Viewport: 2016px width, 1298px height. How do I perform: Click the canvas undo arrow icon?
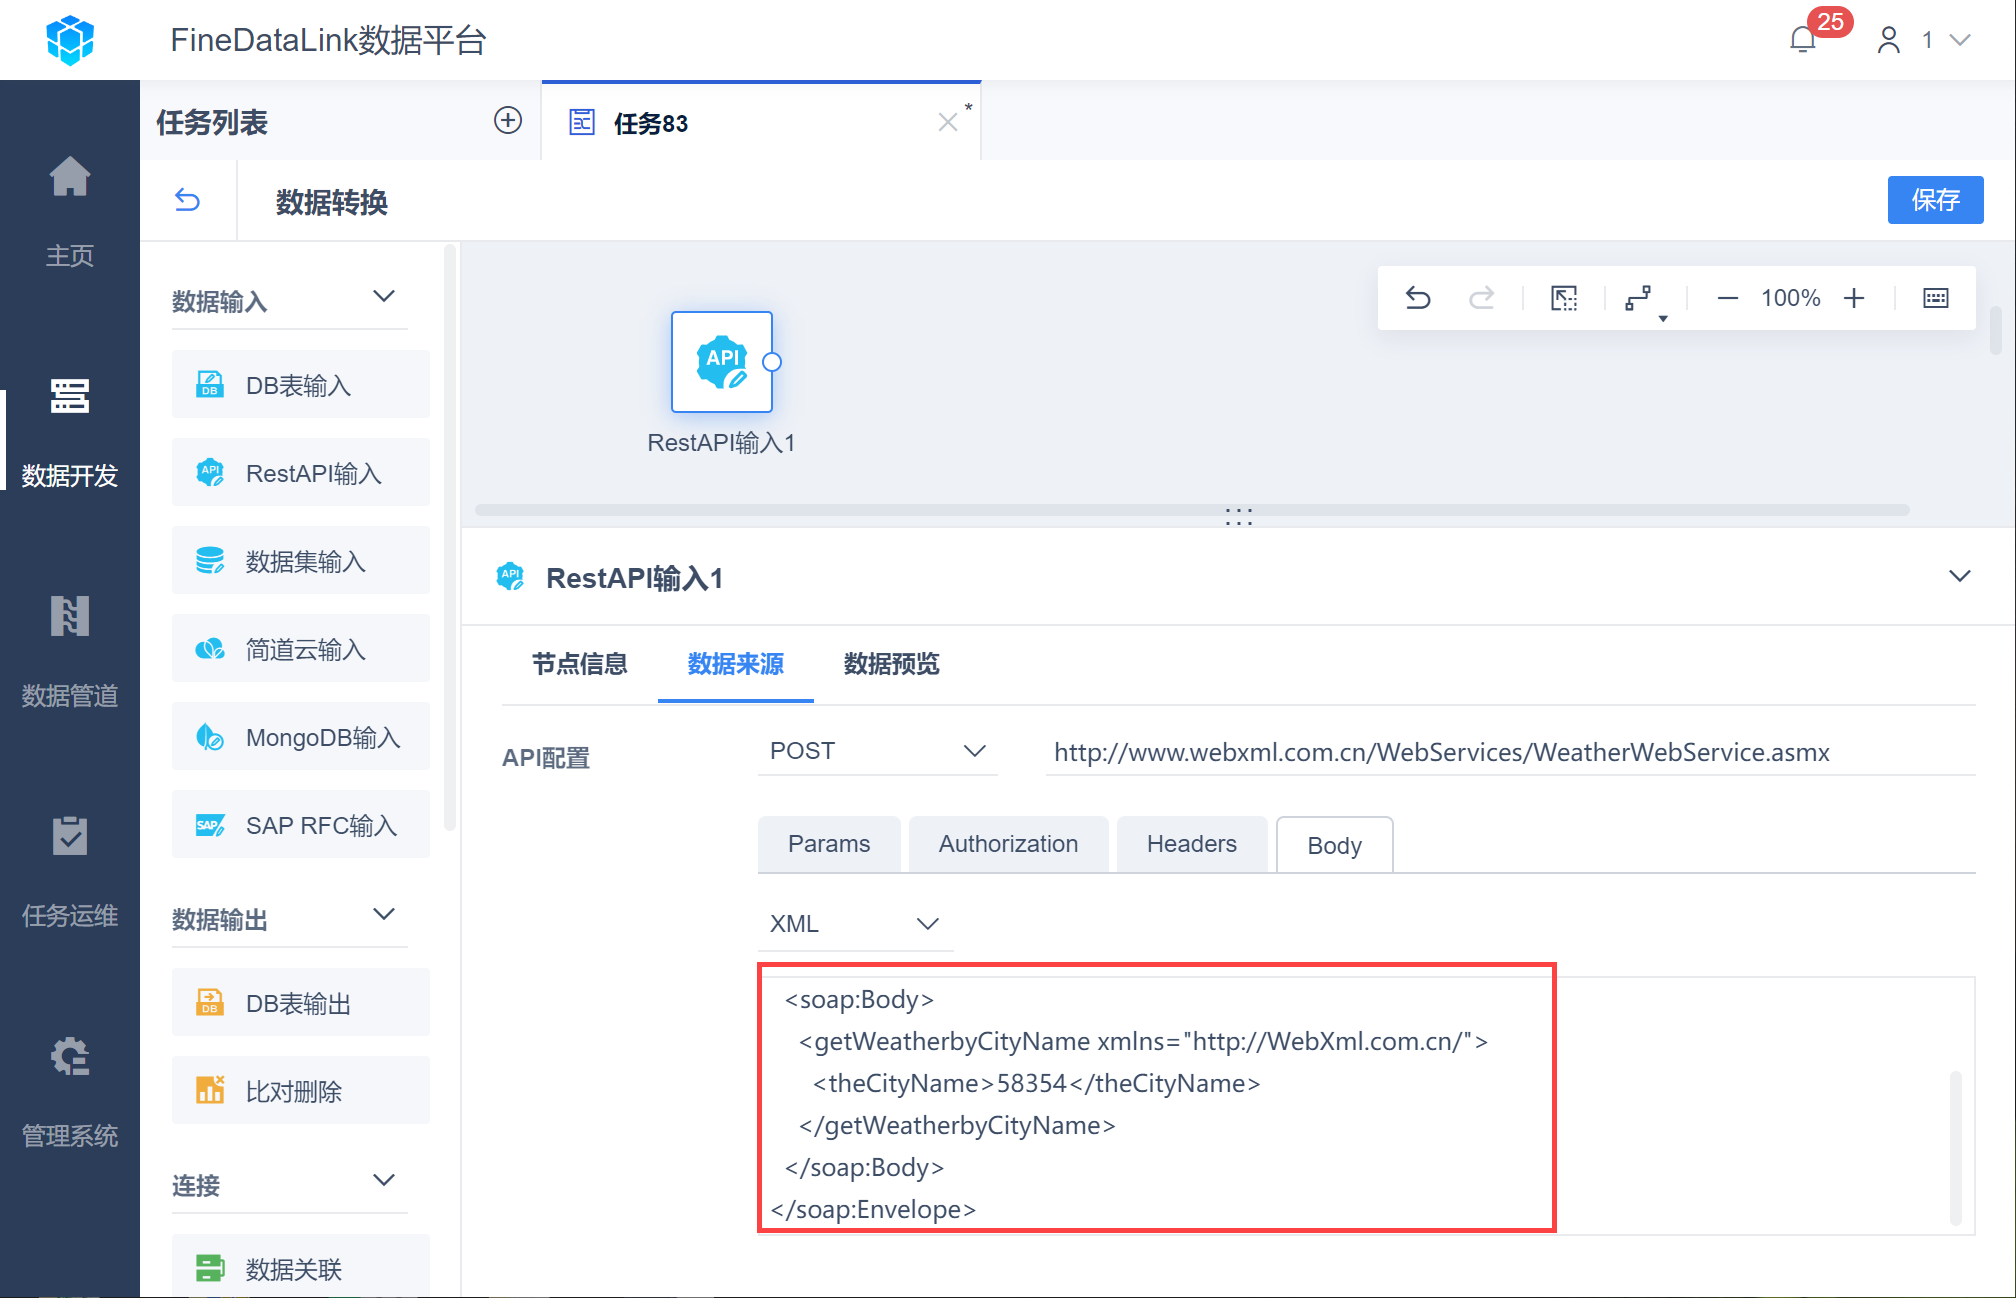coord(1418,298)
